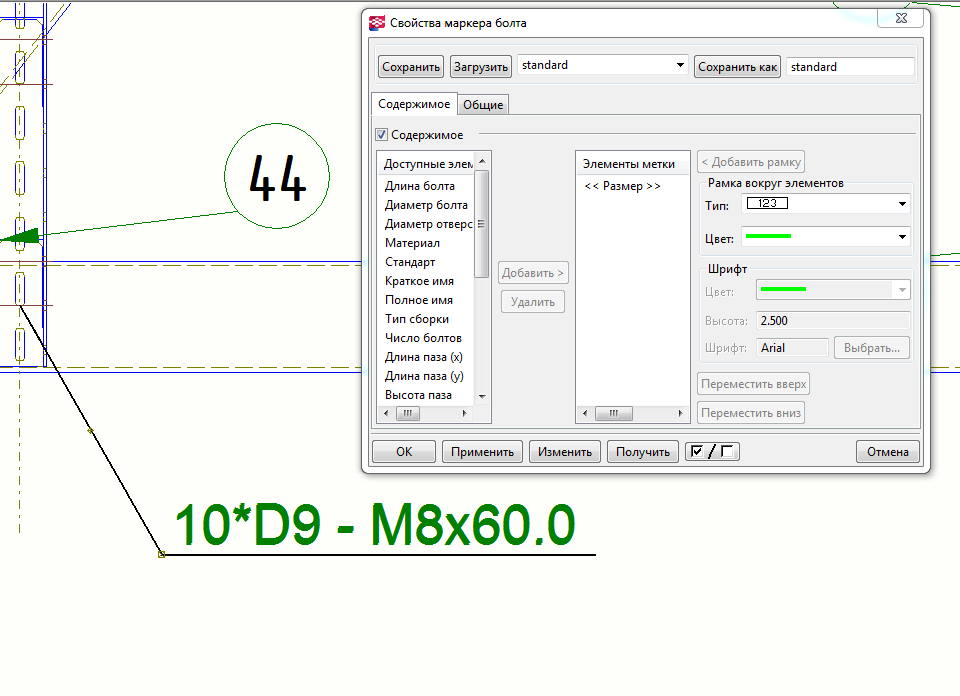Click the Получить button
The width and height of the screenshot is (960, 696).
click(x=643, y=452)
